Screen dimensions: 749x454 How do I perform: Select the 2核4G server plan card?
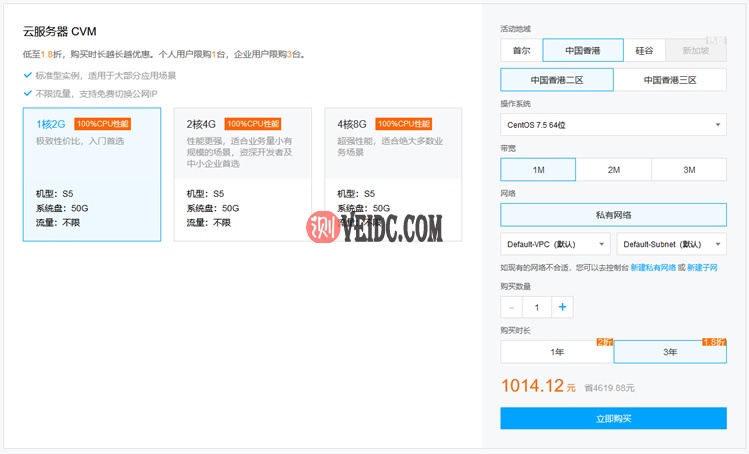[243, 174]
